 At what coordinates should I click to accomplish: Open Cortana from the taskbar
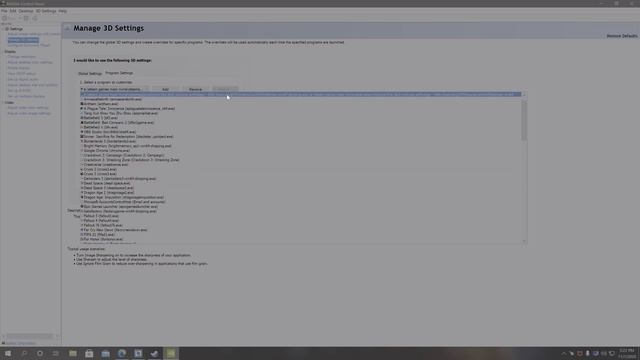[x=40, y=353]
